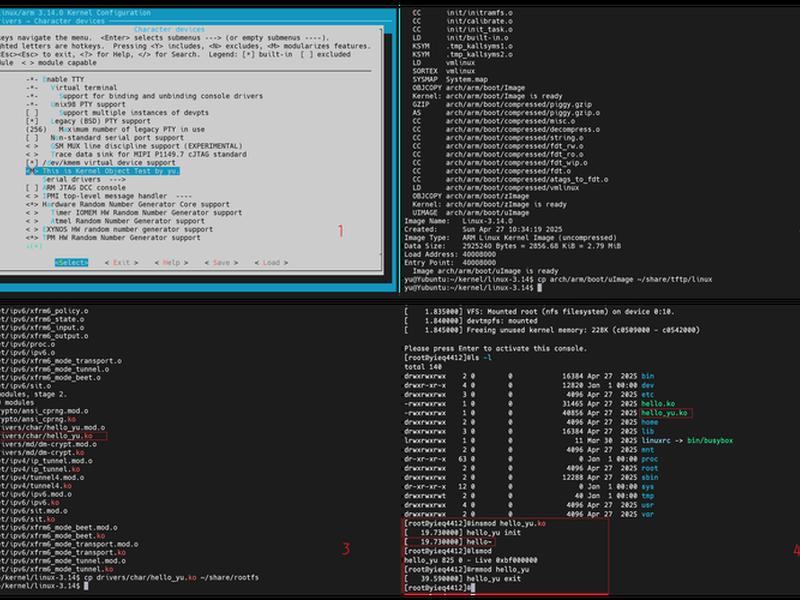Screen dimensions: 800x600
Task: Click the 'Entry Point: 40008000' line
Action: point(450,262)
